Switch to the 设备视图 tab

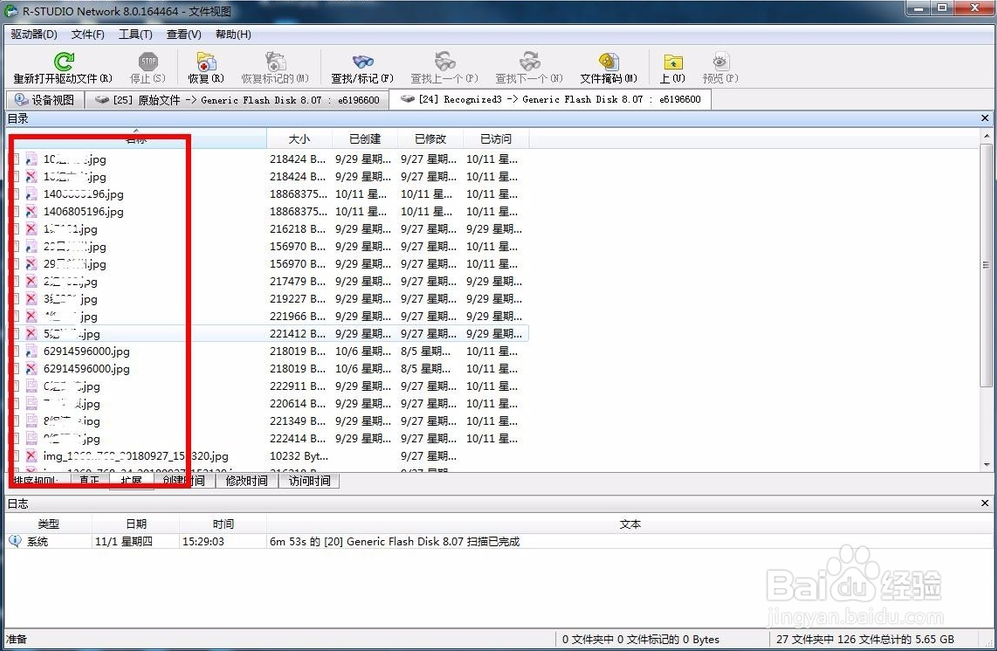tap(45, 100)
